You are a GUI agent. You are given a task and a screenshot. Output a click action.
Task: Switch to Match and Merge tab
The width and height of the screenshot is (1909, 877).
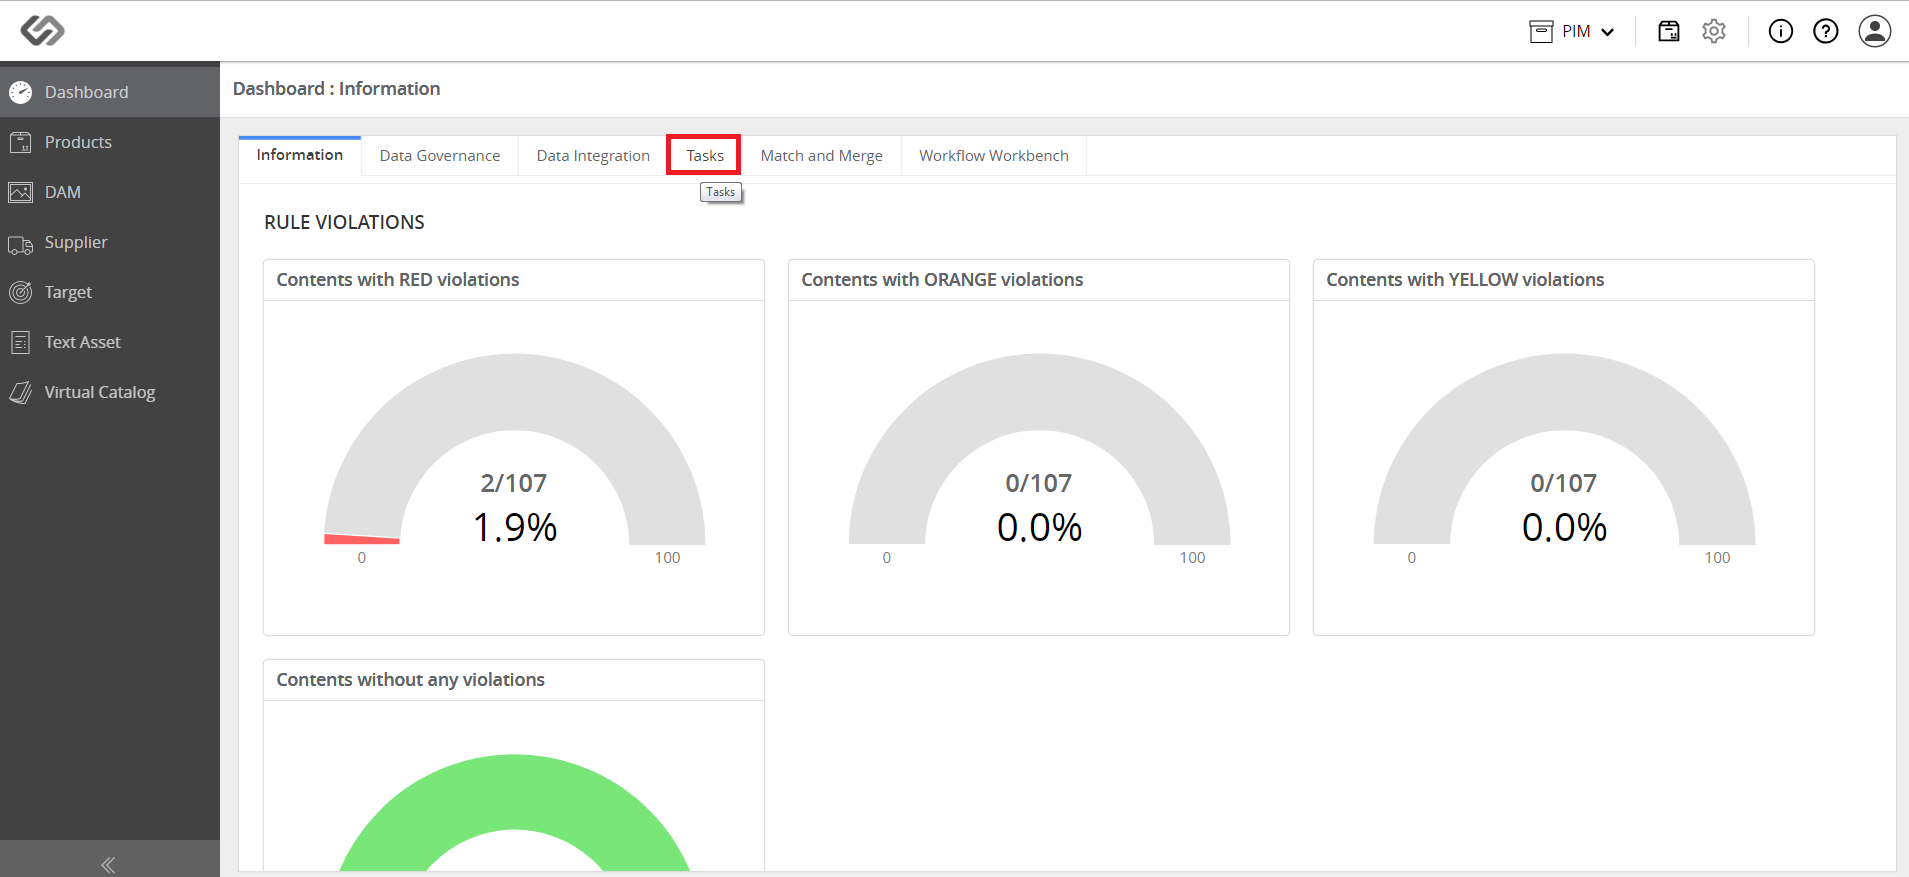coord(821,156)
